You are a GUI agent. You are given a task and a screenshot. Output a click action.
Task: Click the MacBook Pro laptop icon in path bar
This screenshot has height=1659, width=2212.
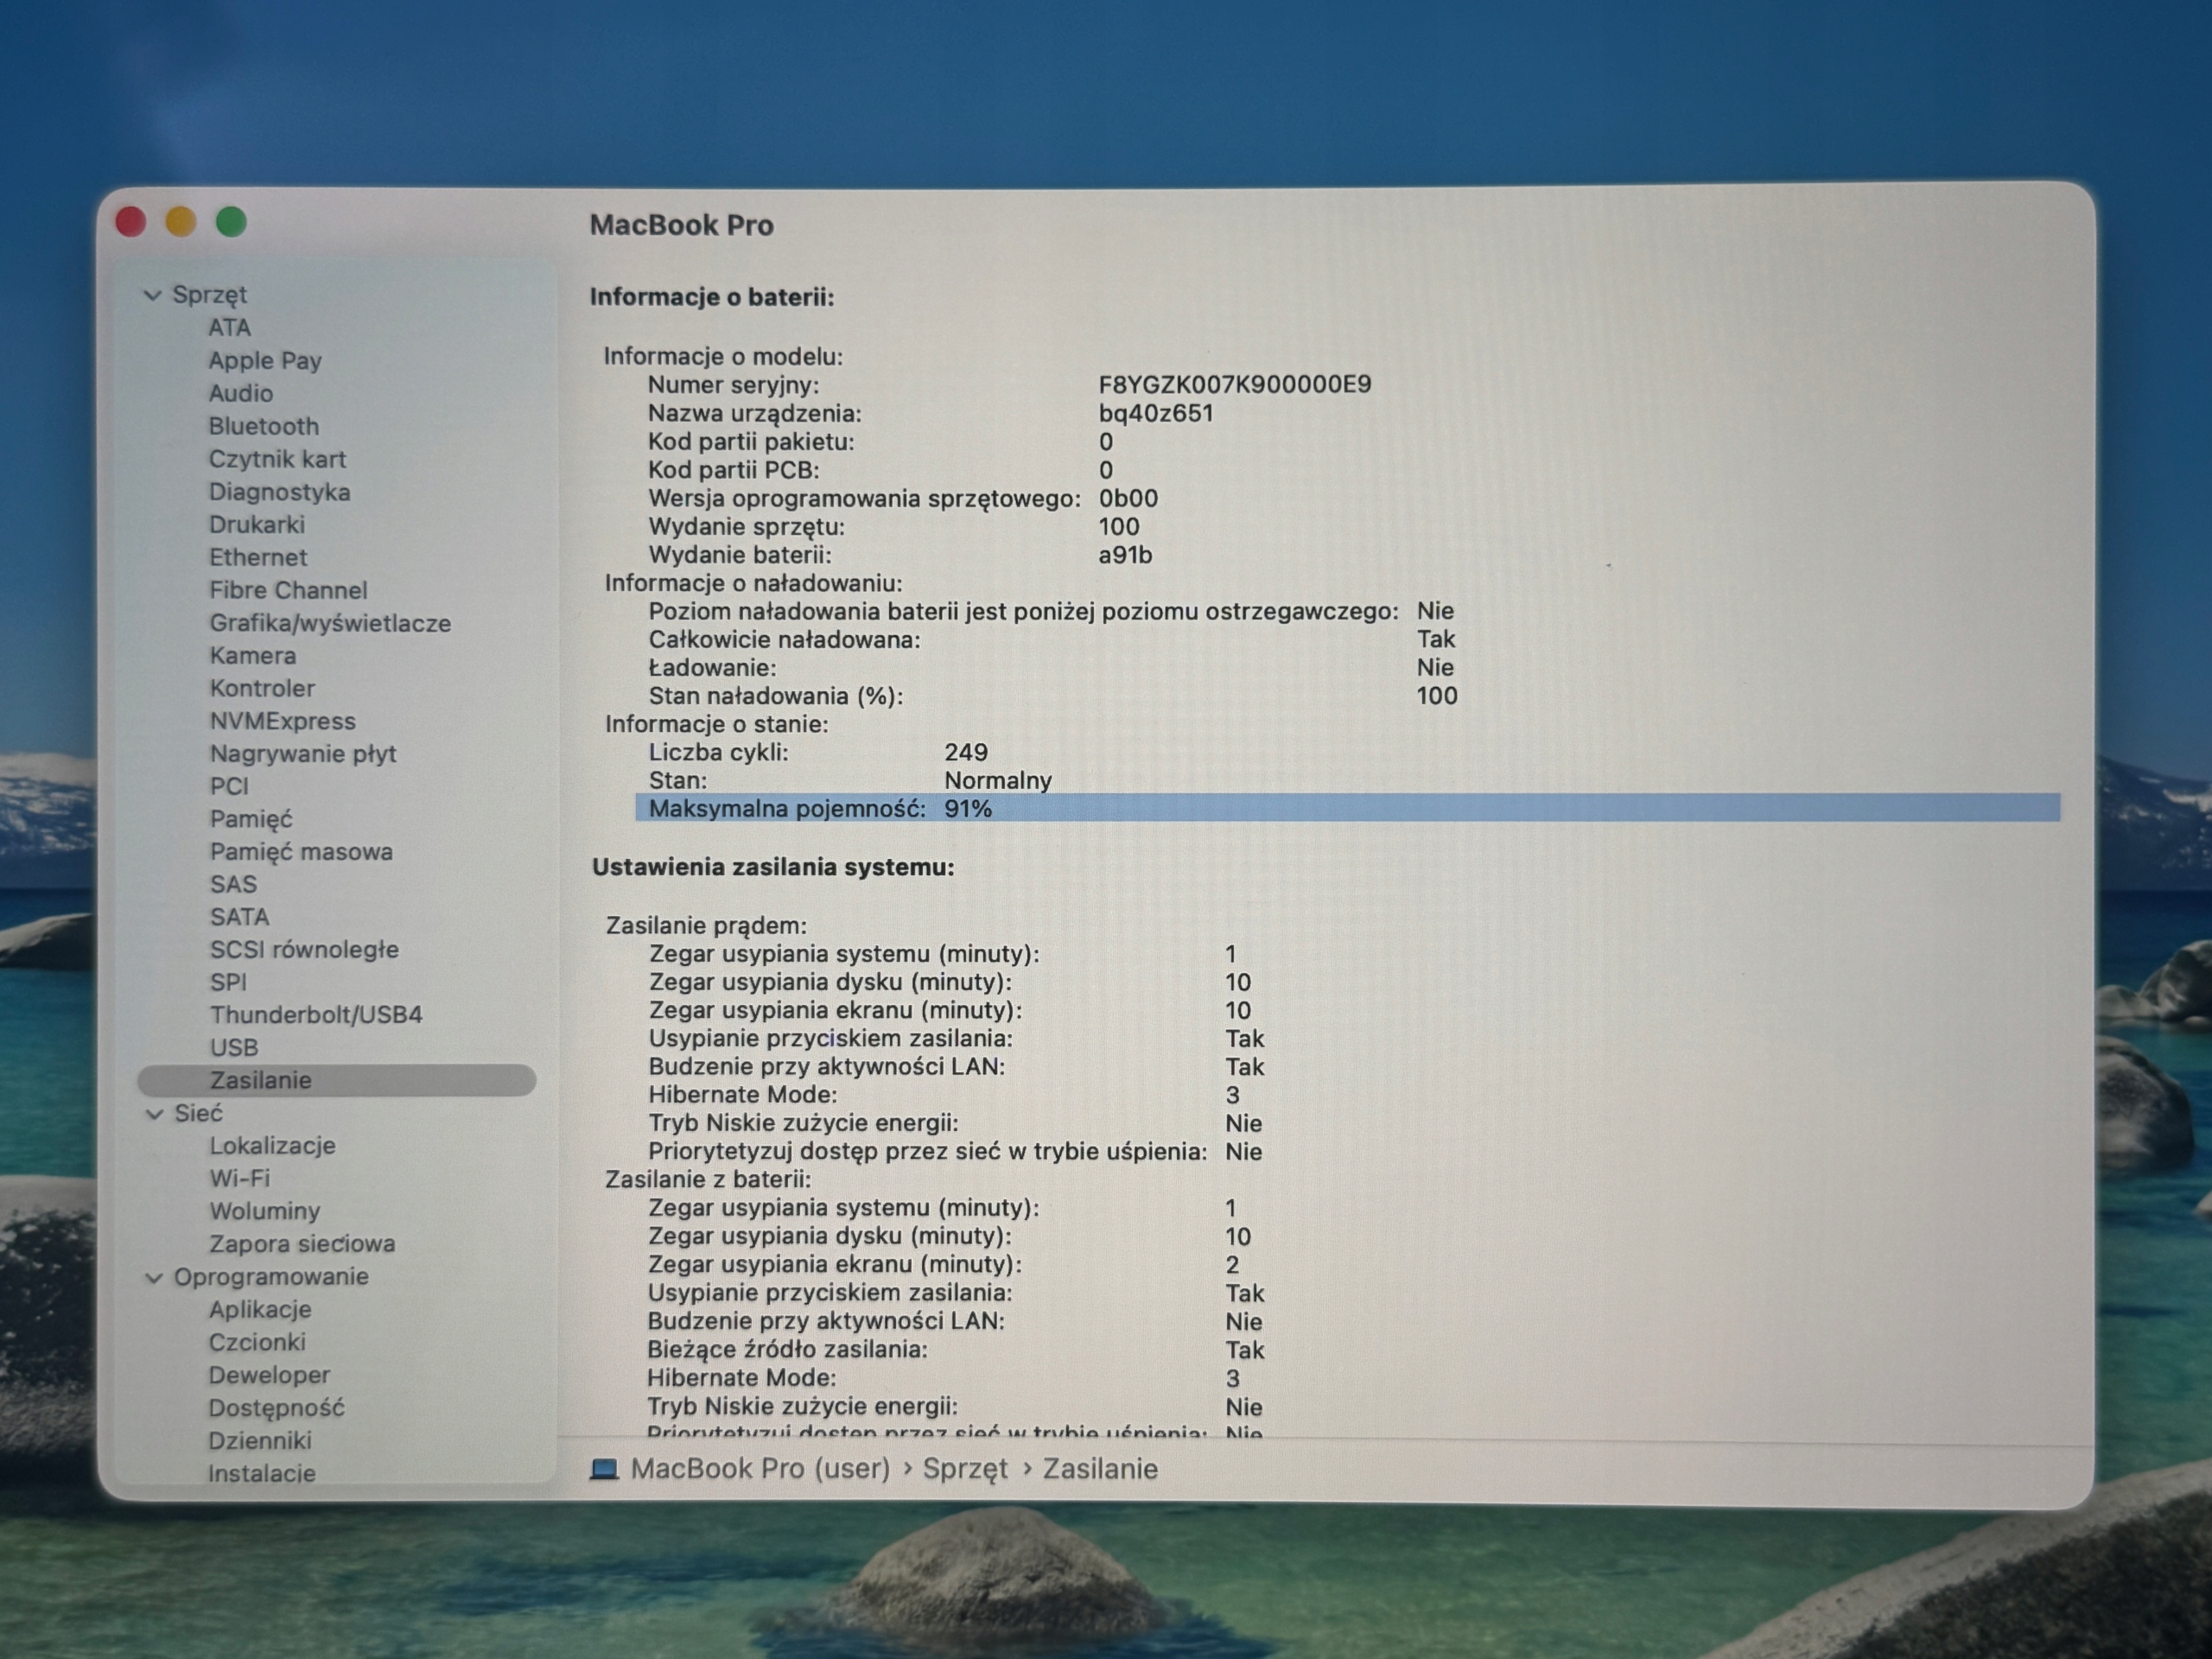click(x=604, y=1468)
